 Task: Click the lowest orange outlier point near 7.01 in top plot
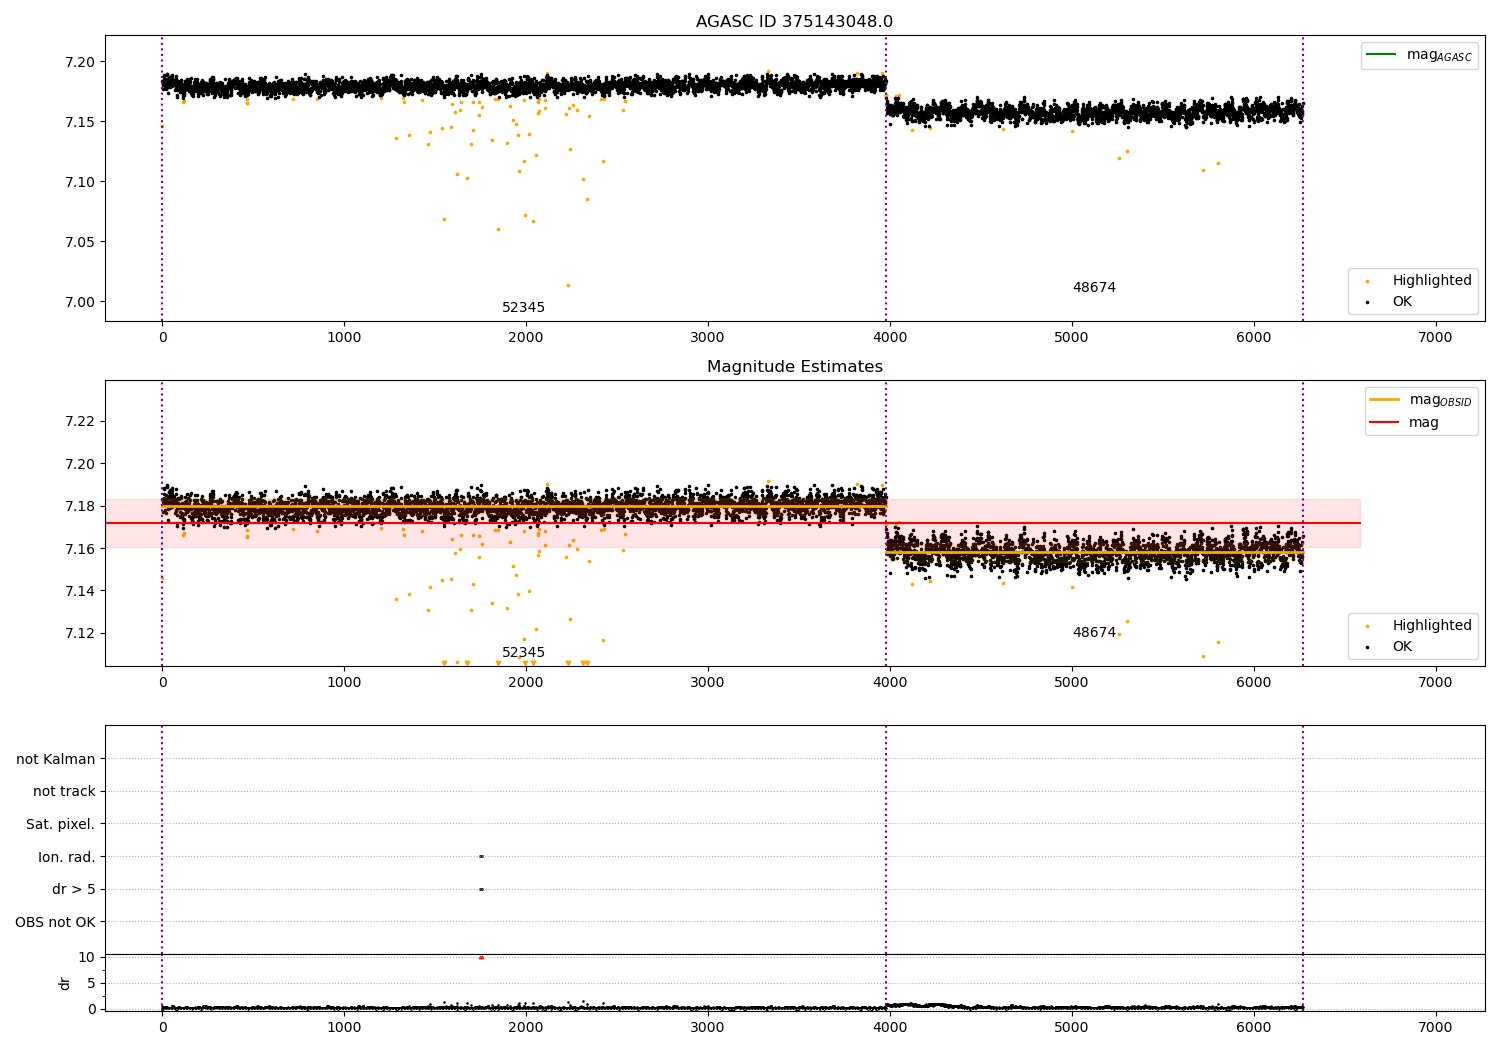click(x=568, y=285)
